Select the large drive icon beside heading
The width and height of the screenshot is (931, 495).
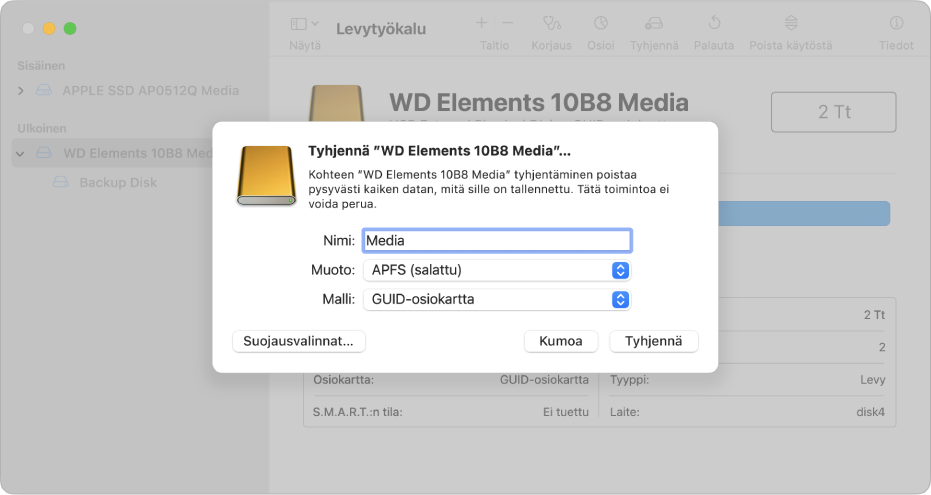tap(336, 104)
